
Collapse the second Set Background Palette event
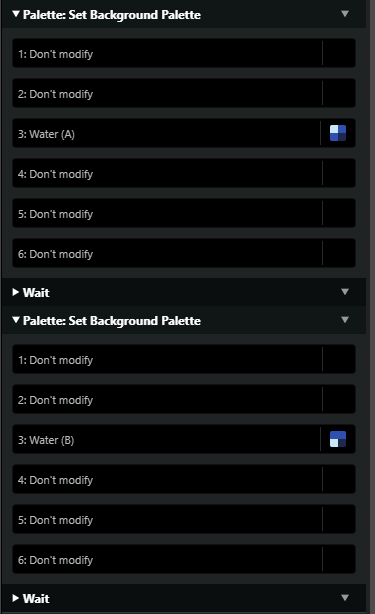click(16, 320)
